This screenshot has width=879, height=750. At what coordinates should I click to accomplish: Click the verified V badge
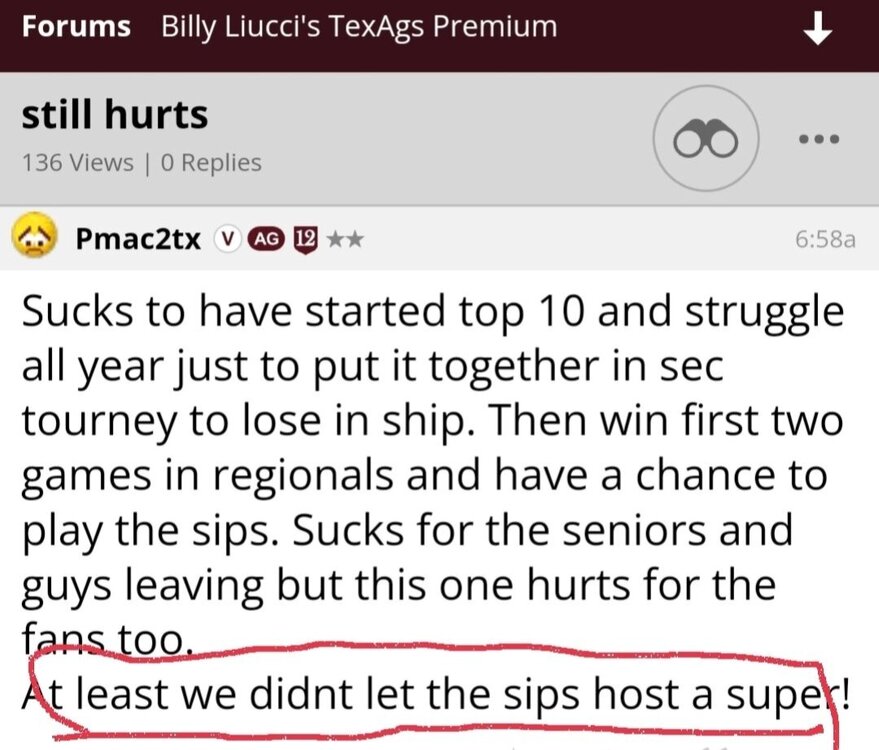(x=229, y=239)
